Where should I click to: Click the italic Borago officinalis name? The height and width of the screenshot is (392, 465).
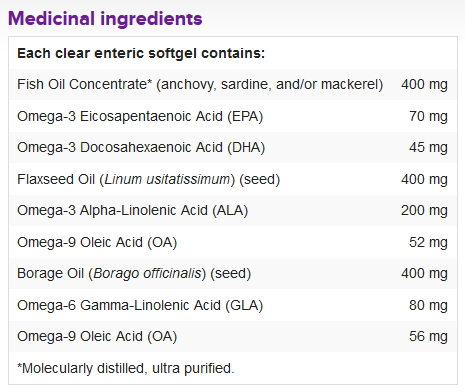(147, 273)
